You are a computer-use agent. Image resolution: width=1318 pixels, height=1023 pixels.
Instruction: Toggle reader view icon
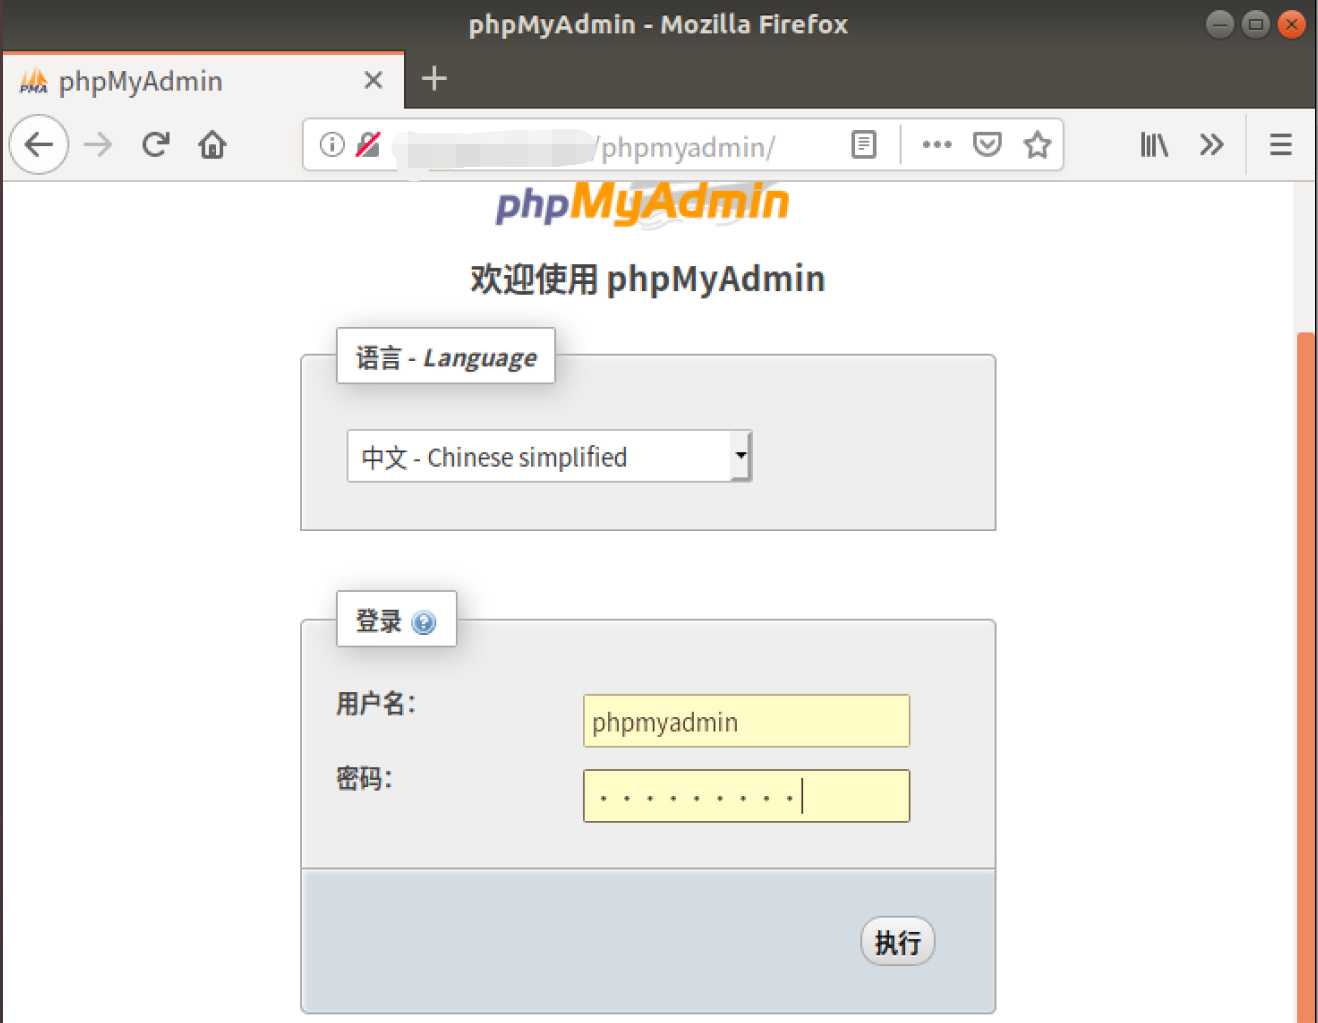864,145
